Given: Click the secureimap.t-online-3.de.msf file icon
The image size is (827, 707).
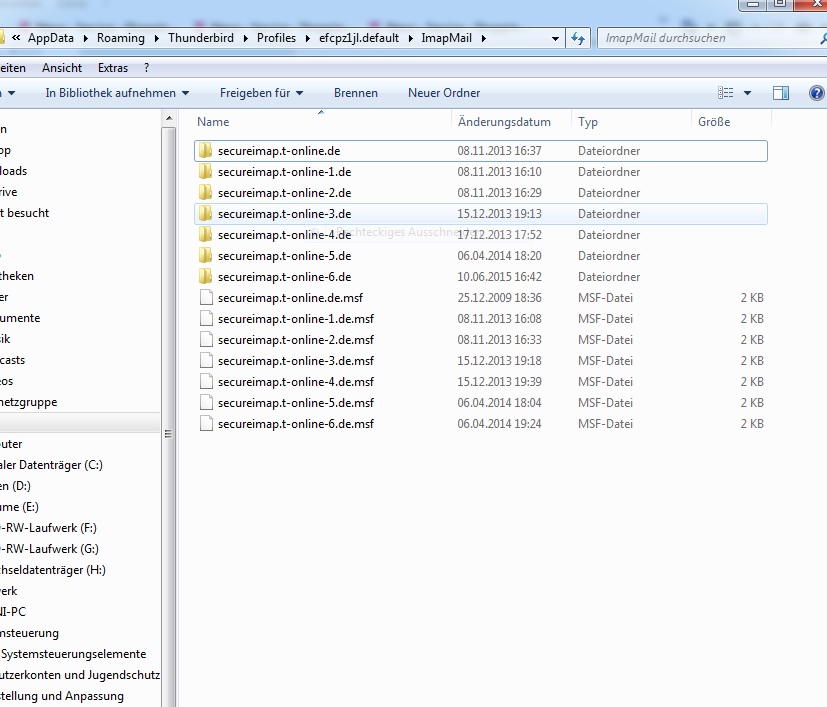Looking at the screenshot, I should [x=206, y=361].
